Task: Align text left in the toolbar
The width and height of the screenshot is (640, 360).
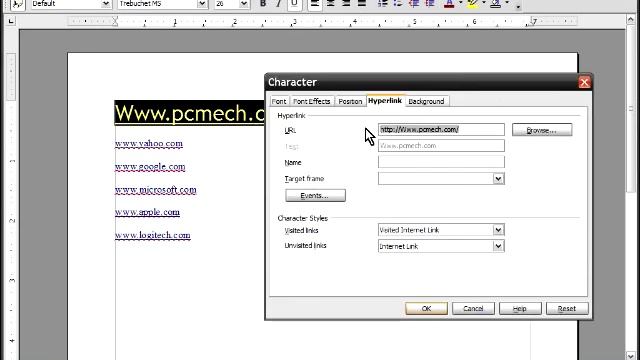Action: (x=315, y=4)
